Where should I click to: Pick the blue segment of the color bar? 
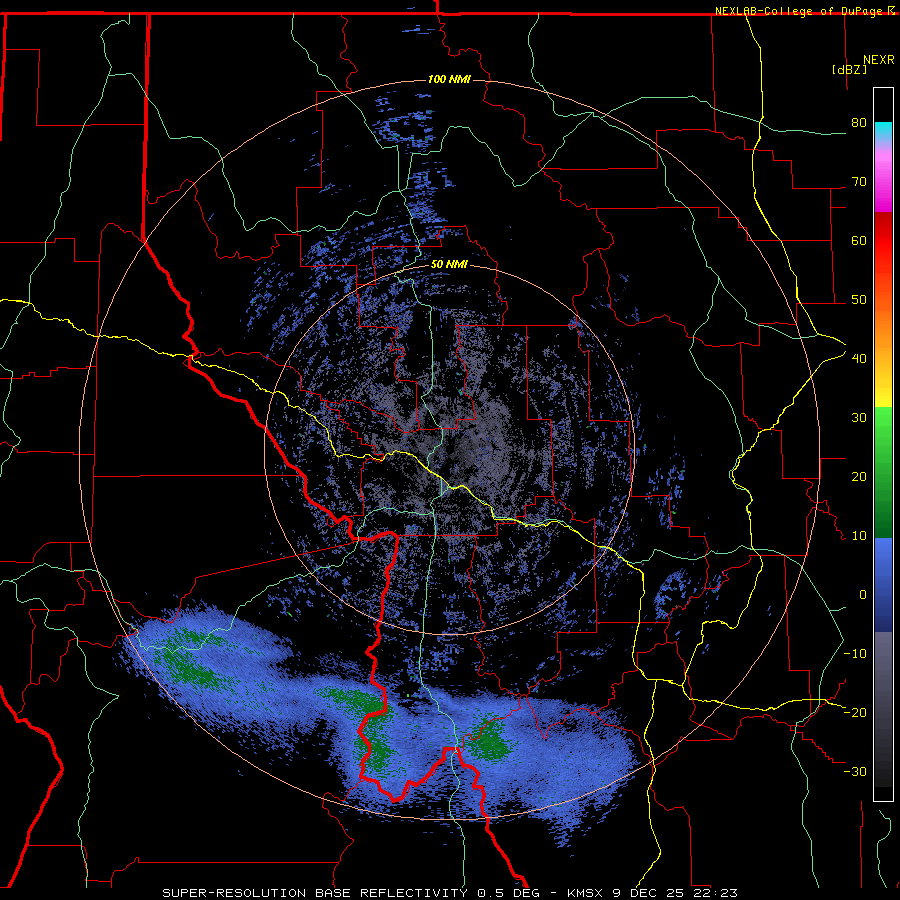click(883, 585)
